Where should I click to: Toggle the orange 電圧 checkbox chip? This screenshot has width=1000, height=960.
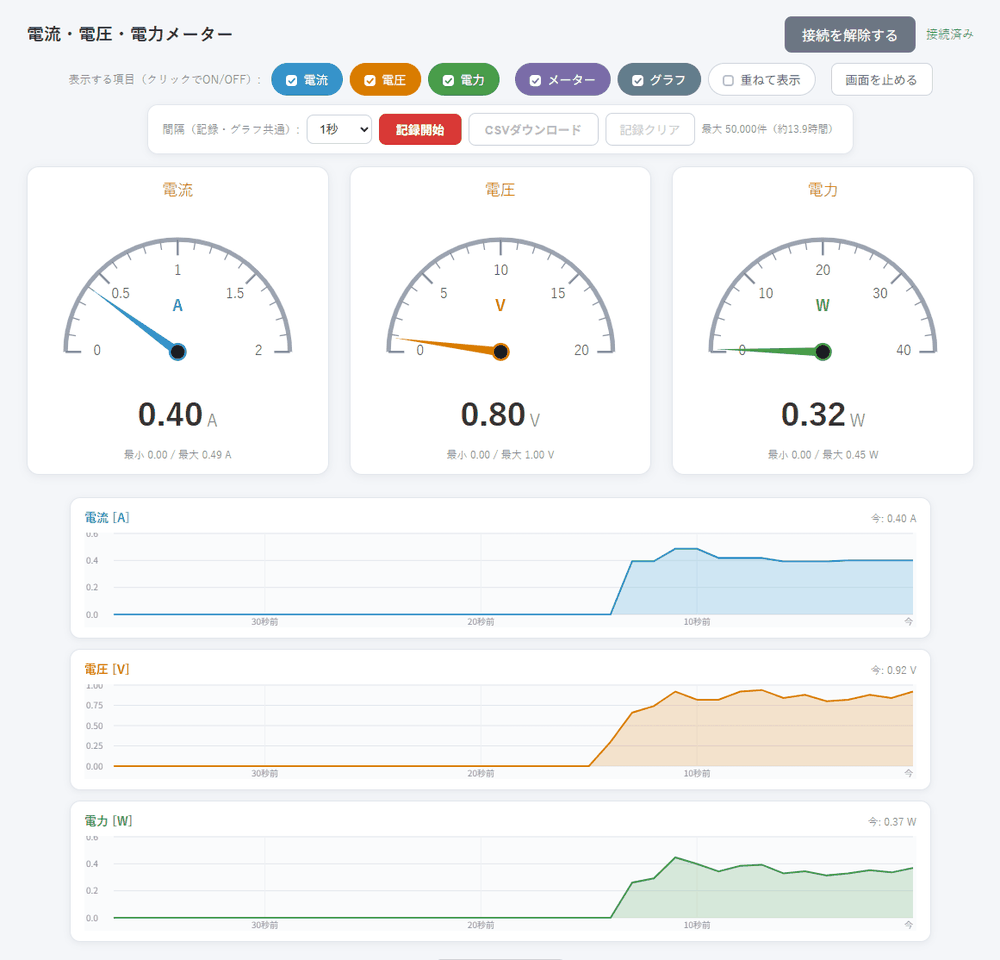tap(385, 80)
